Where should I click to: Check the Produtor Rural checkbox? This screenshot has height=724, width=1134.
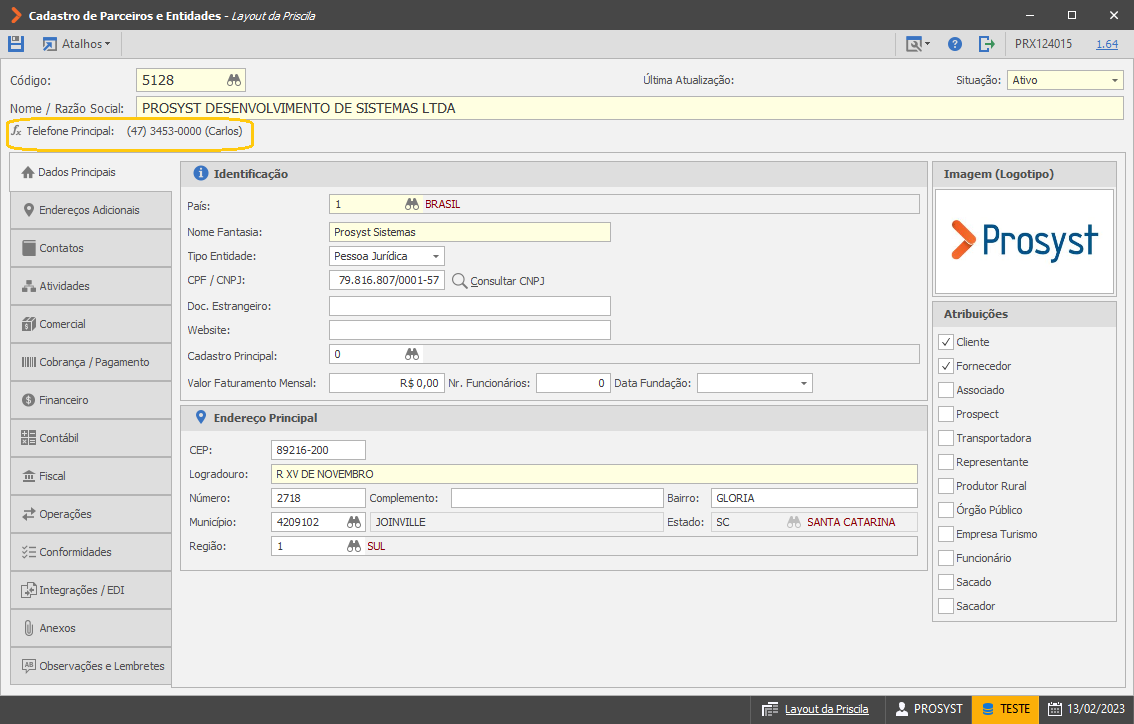[x=945, y=486]
